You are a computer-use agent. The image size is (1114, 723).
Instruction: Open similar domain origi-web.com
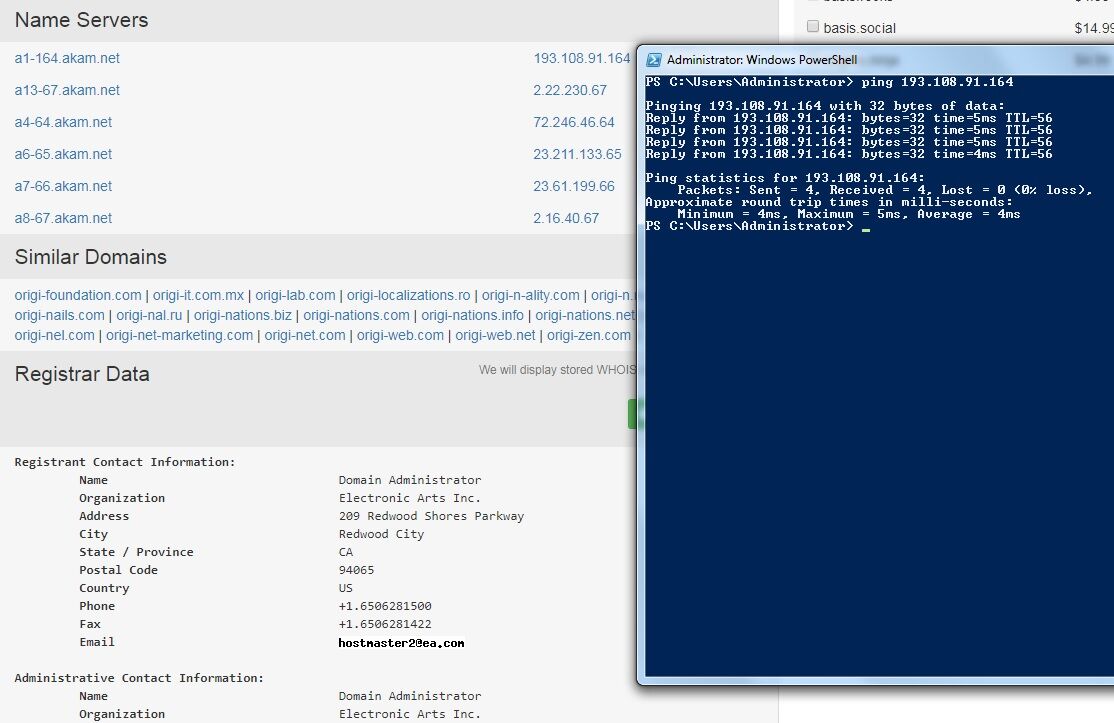(400, 335)
